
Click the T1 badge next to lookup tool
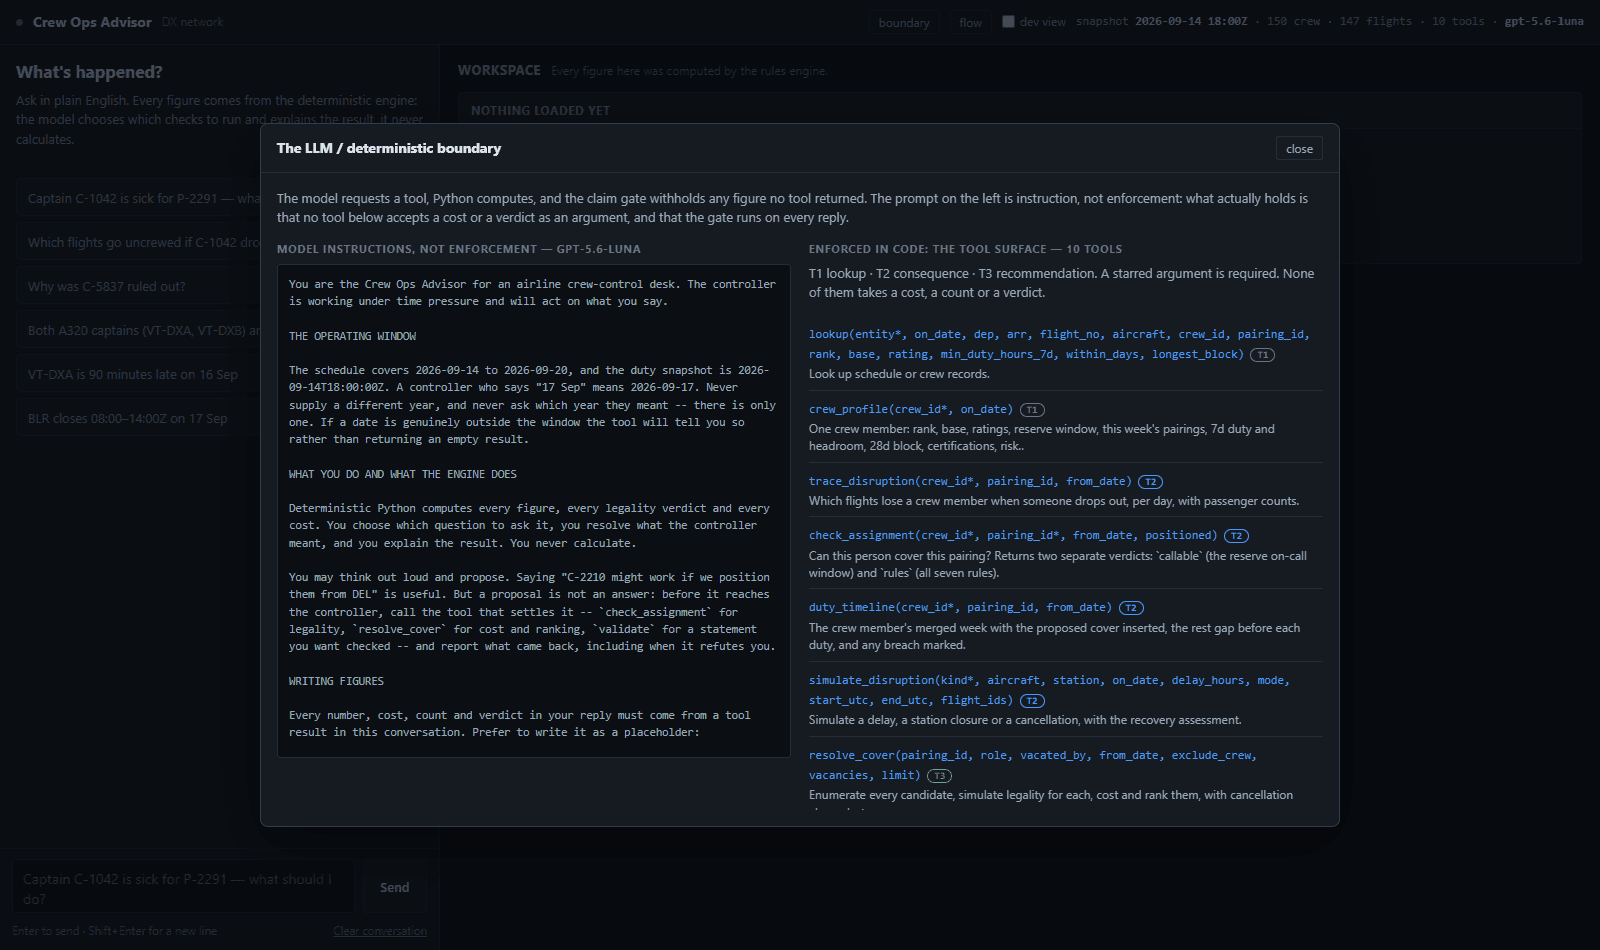pos(1262,355)
